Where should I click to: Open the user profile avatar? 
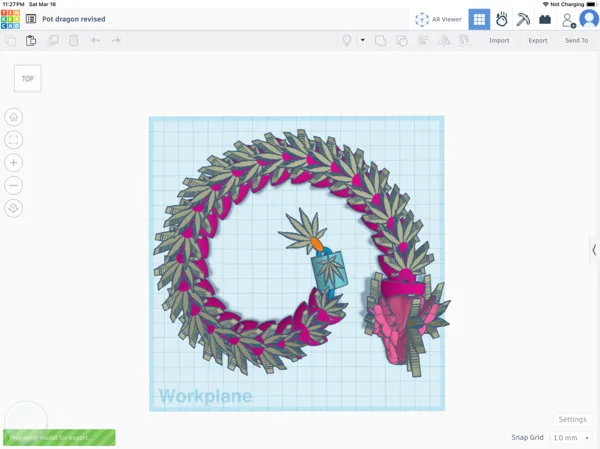(x=589, y=19)
